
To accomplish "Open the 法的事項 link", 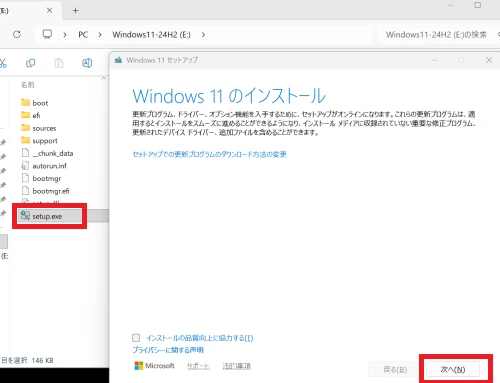I will tap(236, 366).
